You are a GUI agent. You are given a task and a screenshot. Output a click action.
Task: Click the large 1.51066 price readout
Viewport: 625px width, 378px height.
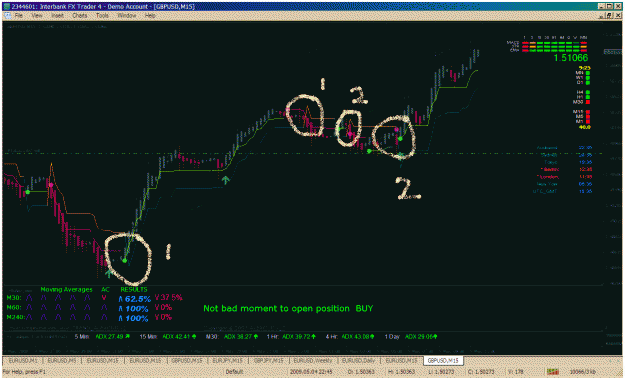coord(571,58)
